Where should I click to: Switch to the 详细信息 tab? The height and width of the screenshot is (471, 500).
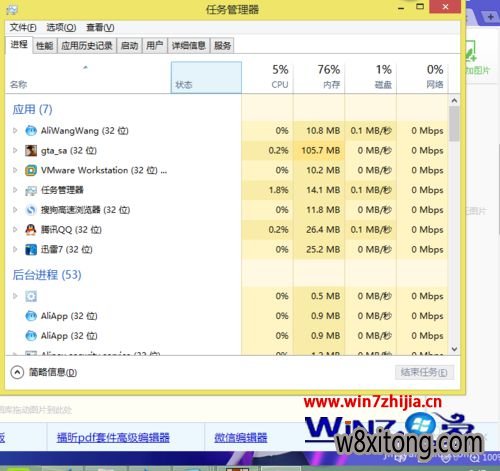coord(189,45)
